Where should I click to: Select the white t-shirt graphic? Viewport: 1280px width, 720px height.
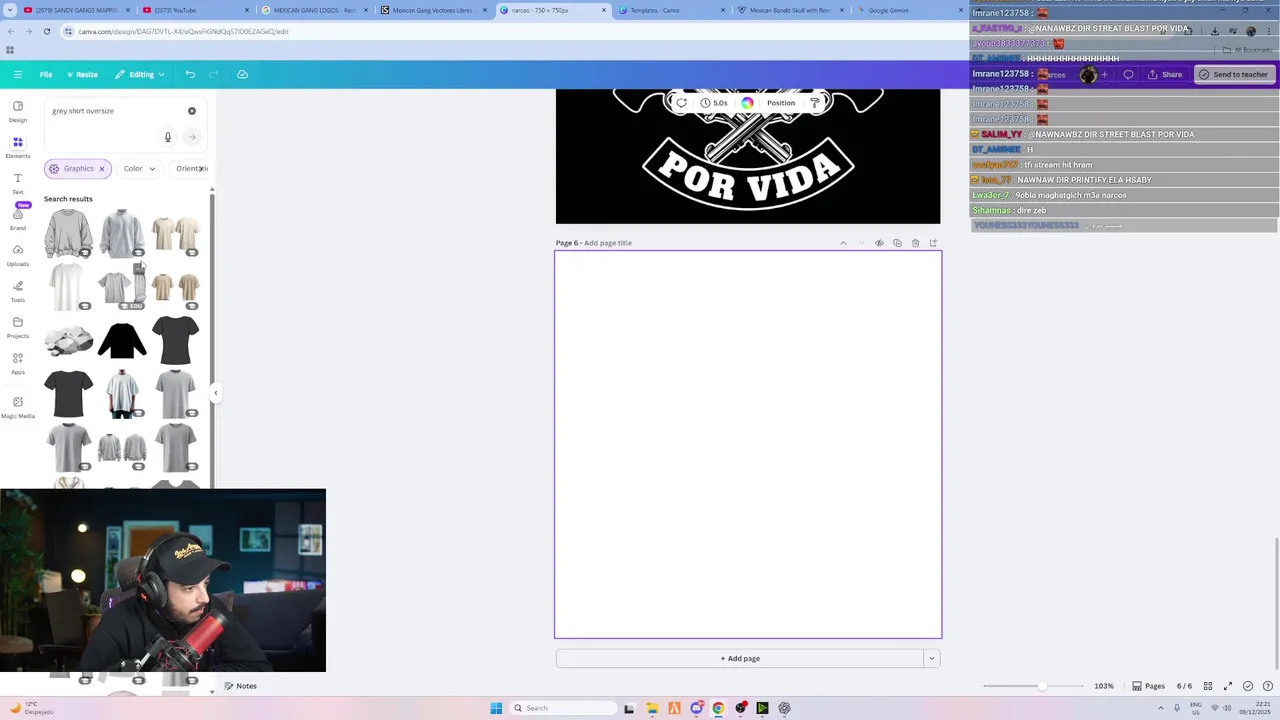[68, 287]
